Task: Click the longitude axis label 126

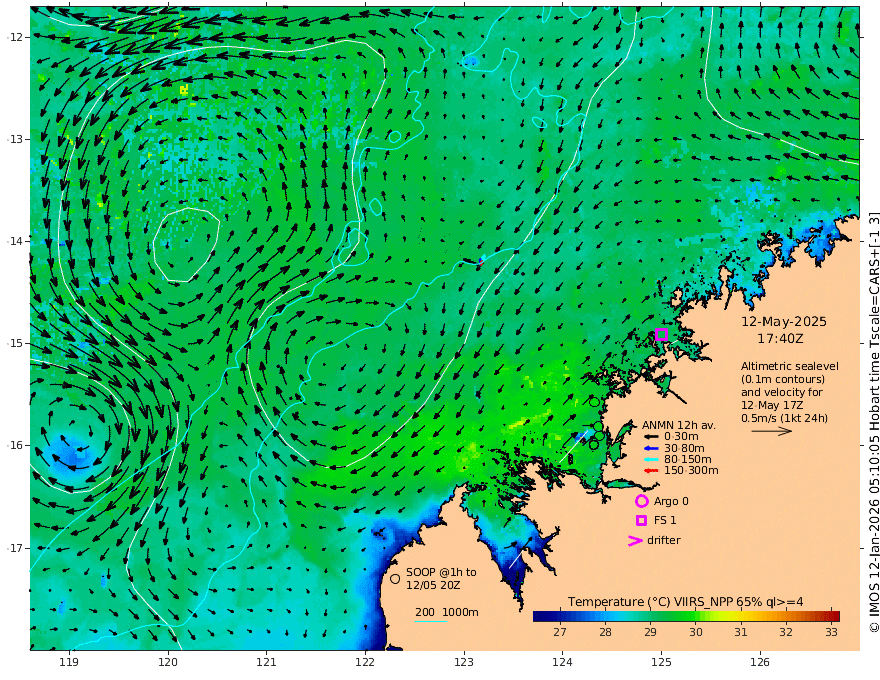Action: tap(760, 663)
